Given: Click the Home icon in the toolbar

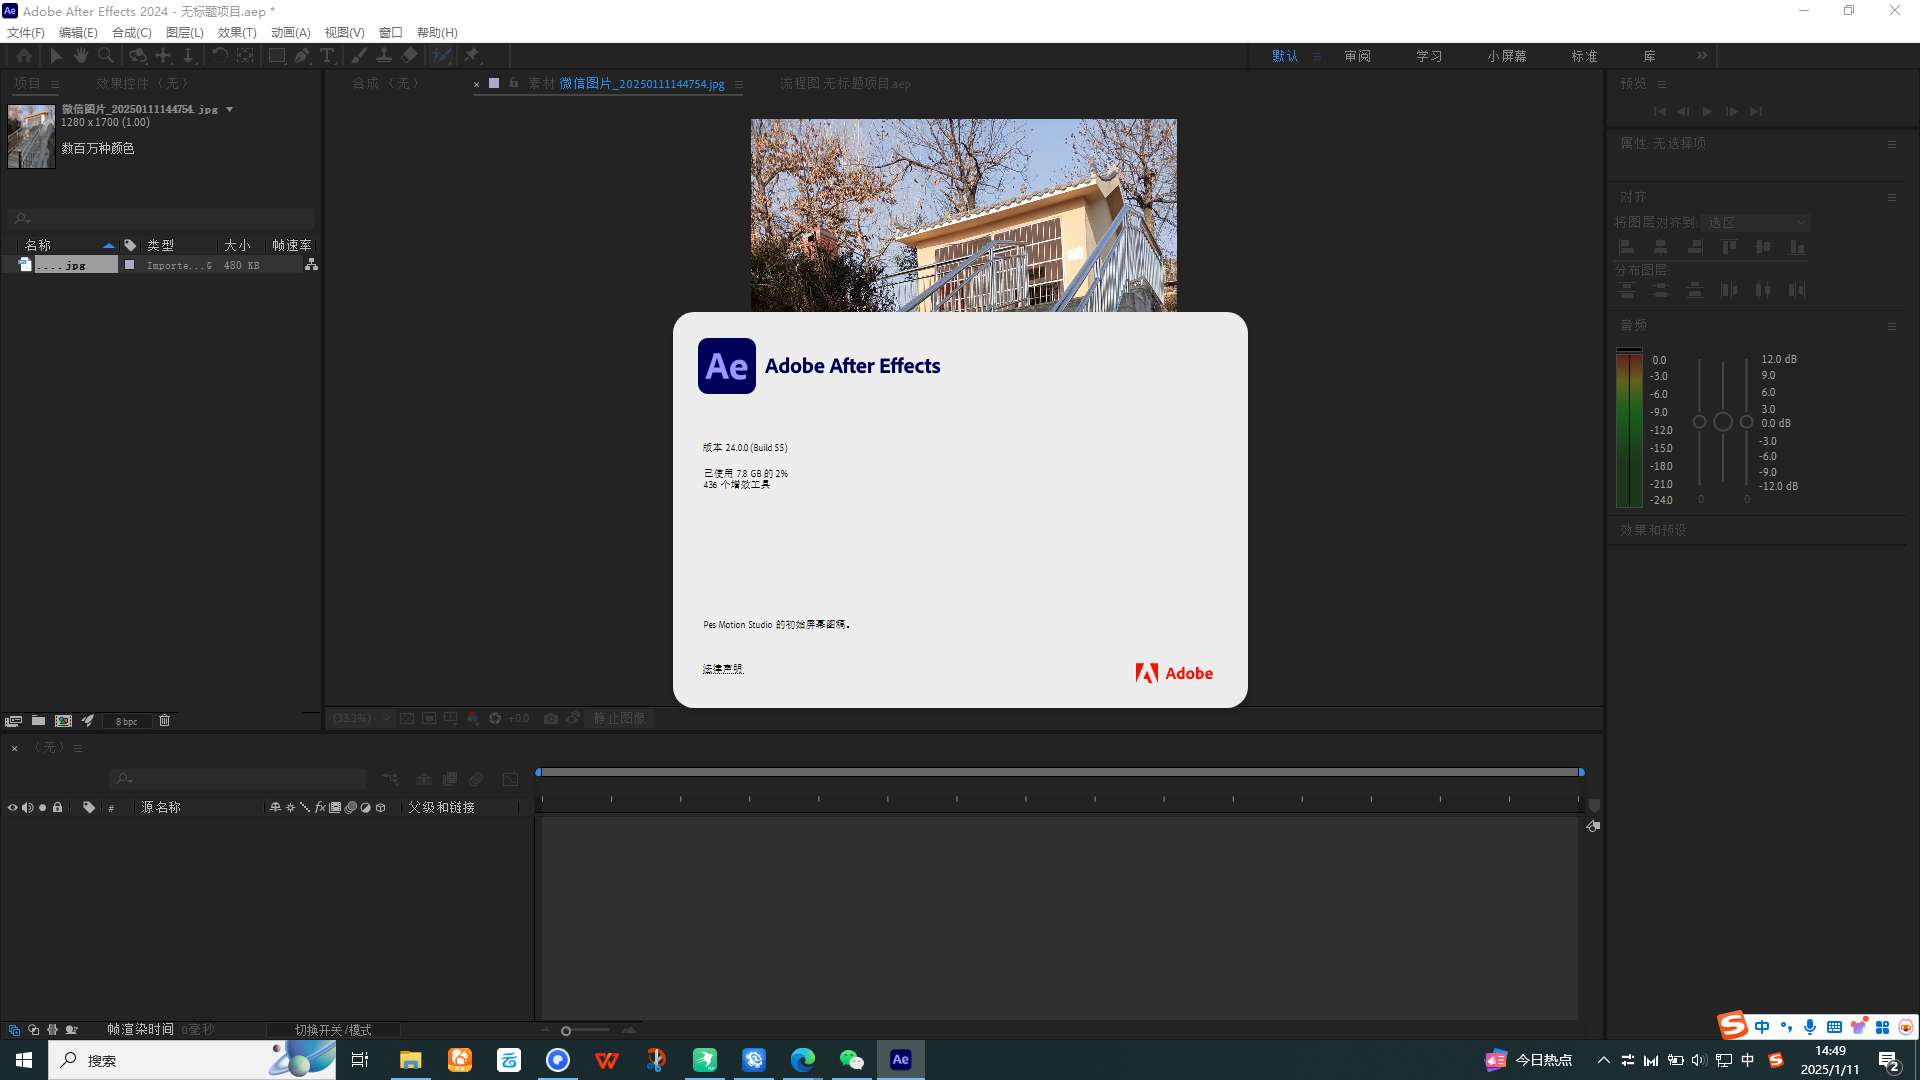Looking at the screenshot, I should 24,56.
